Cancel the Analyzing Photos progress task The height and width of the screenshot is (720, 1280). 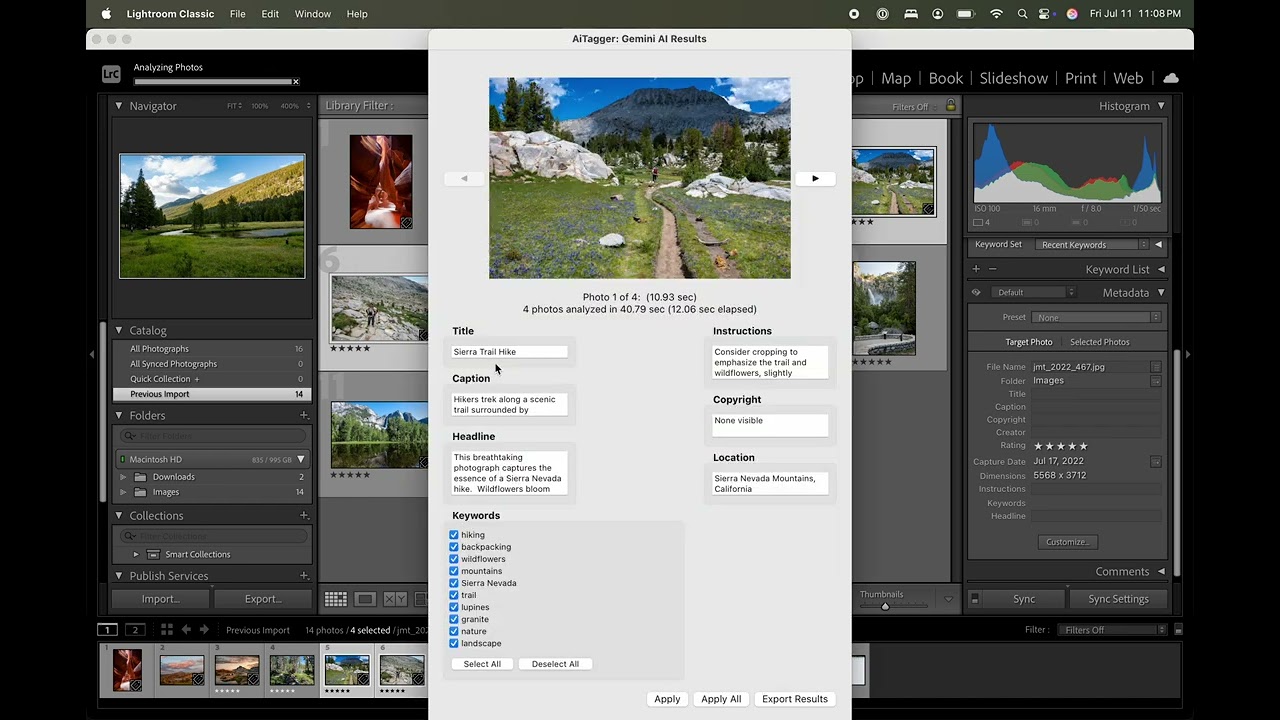[295, 82]
